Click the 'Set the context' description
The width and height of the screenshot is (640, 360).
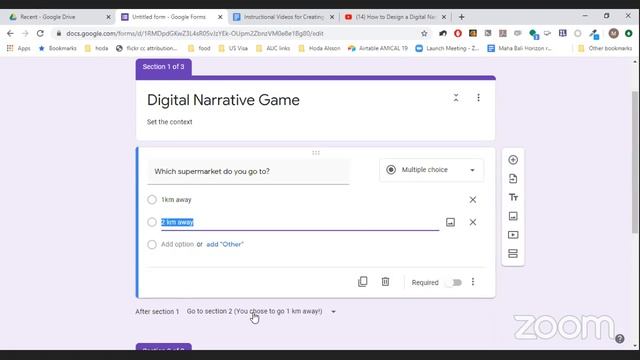pos(169,122)
